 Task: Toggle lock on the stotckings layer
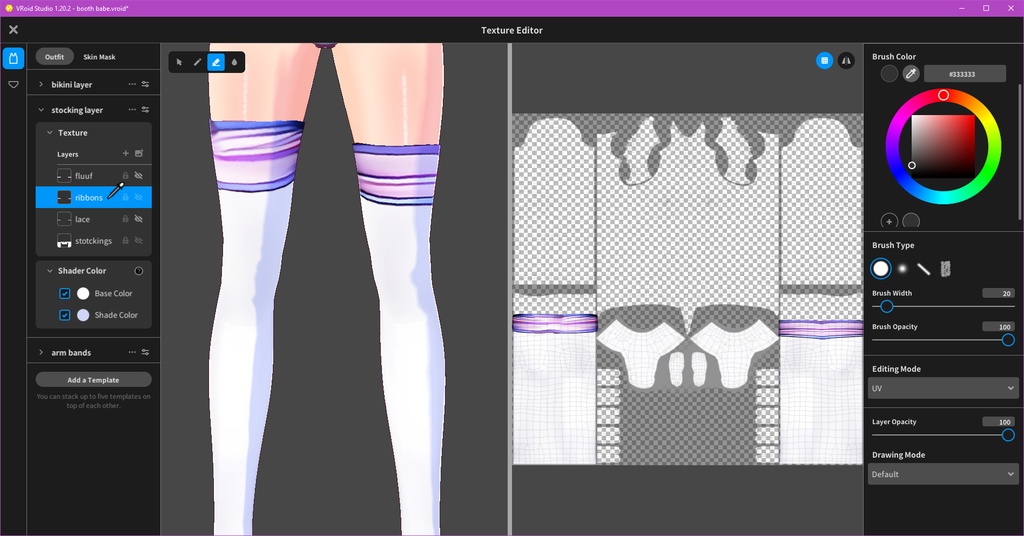tap(125, 240)
